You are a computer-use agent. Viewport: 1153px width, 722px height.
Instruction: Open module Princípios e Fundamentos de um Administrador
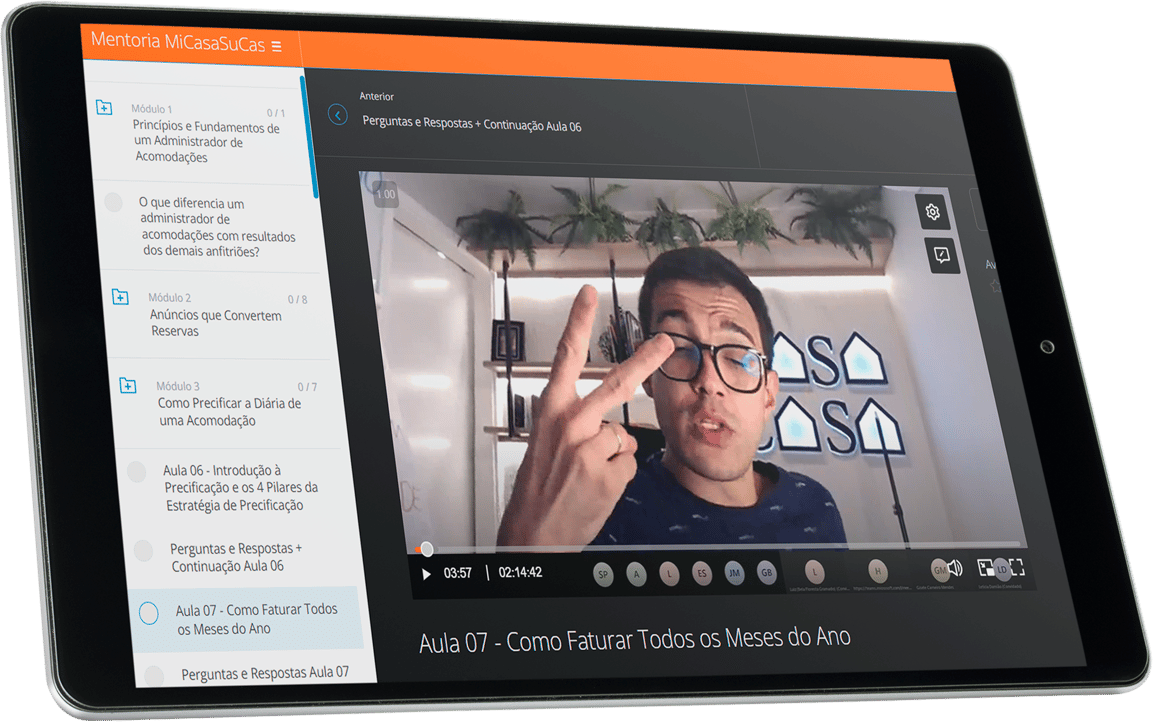pos(207,141)
